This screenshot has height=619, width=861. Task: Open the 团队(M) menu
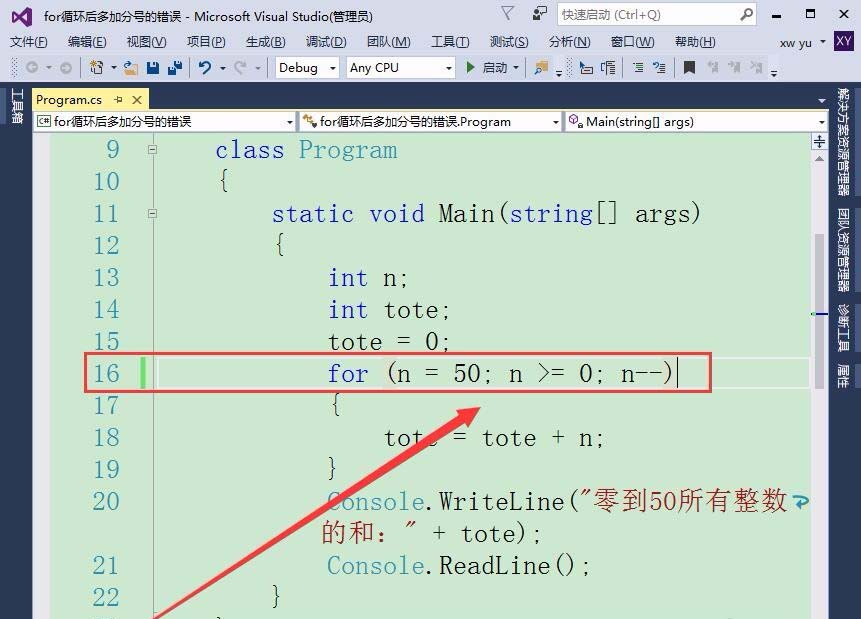(x=388, y=42)
